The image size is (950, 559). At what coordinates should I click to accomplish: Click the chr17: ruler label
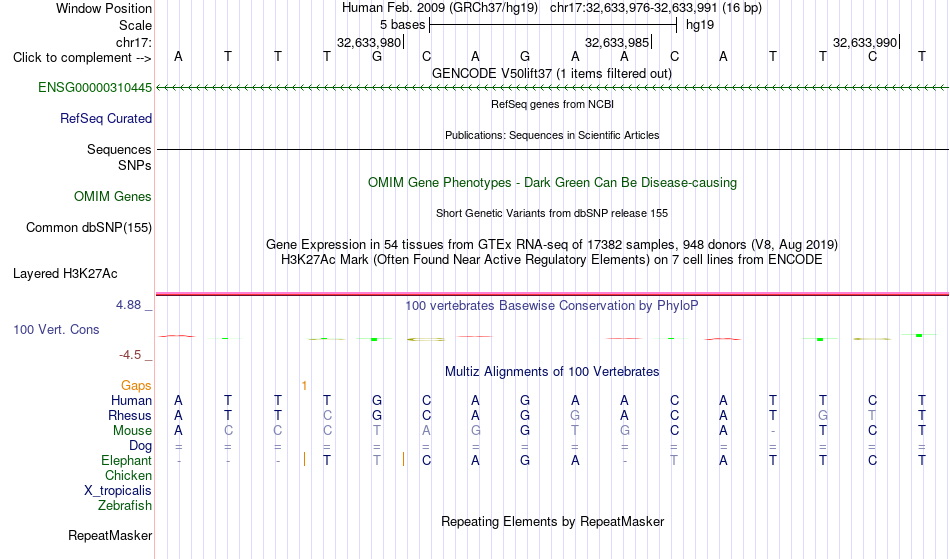133,42
